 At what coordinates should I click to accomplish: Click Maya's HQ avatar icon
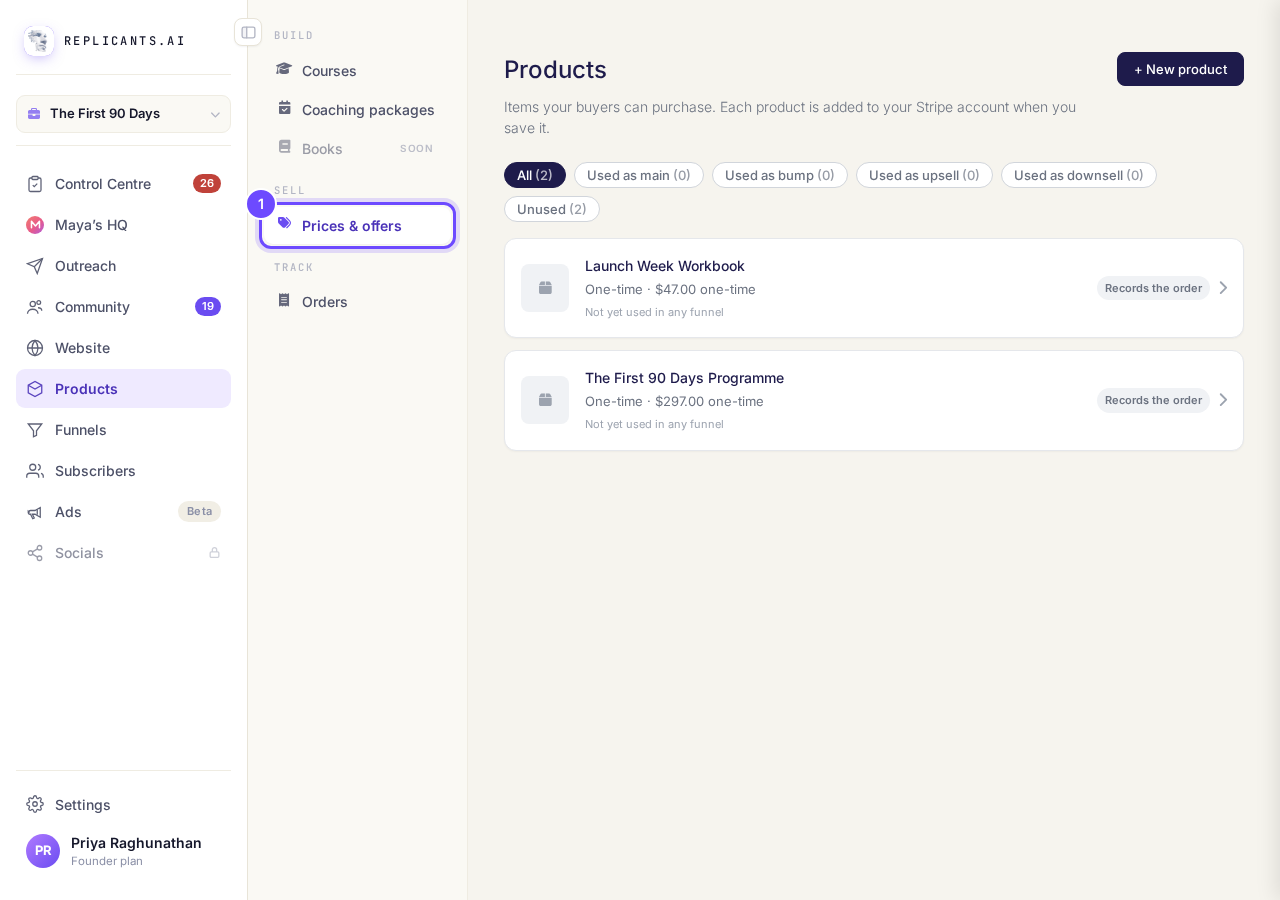pos(35,225)
